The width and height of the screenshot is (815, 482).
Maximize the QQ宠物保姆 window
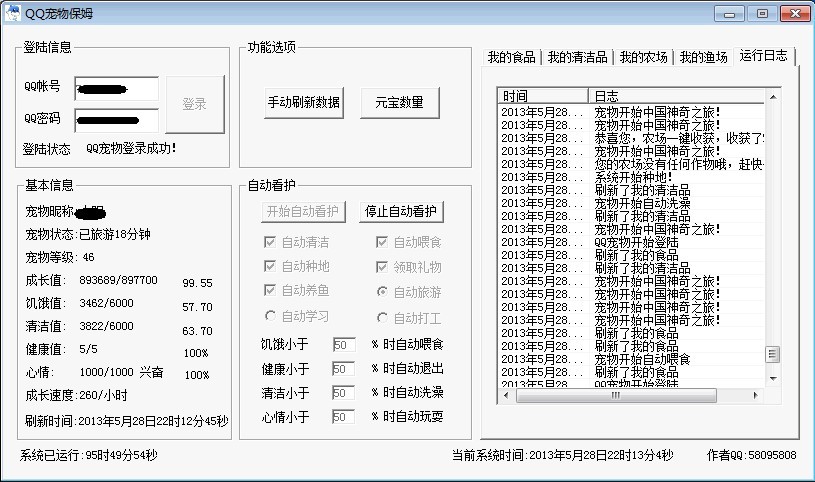click(762, 14)
